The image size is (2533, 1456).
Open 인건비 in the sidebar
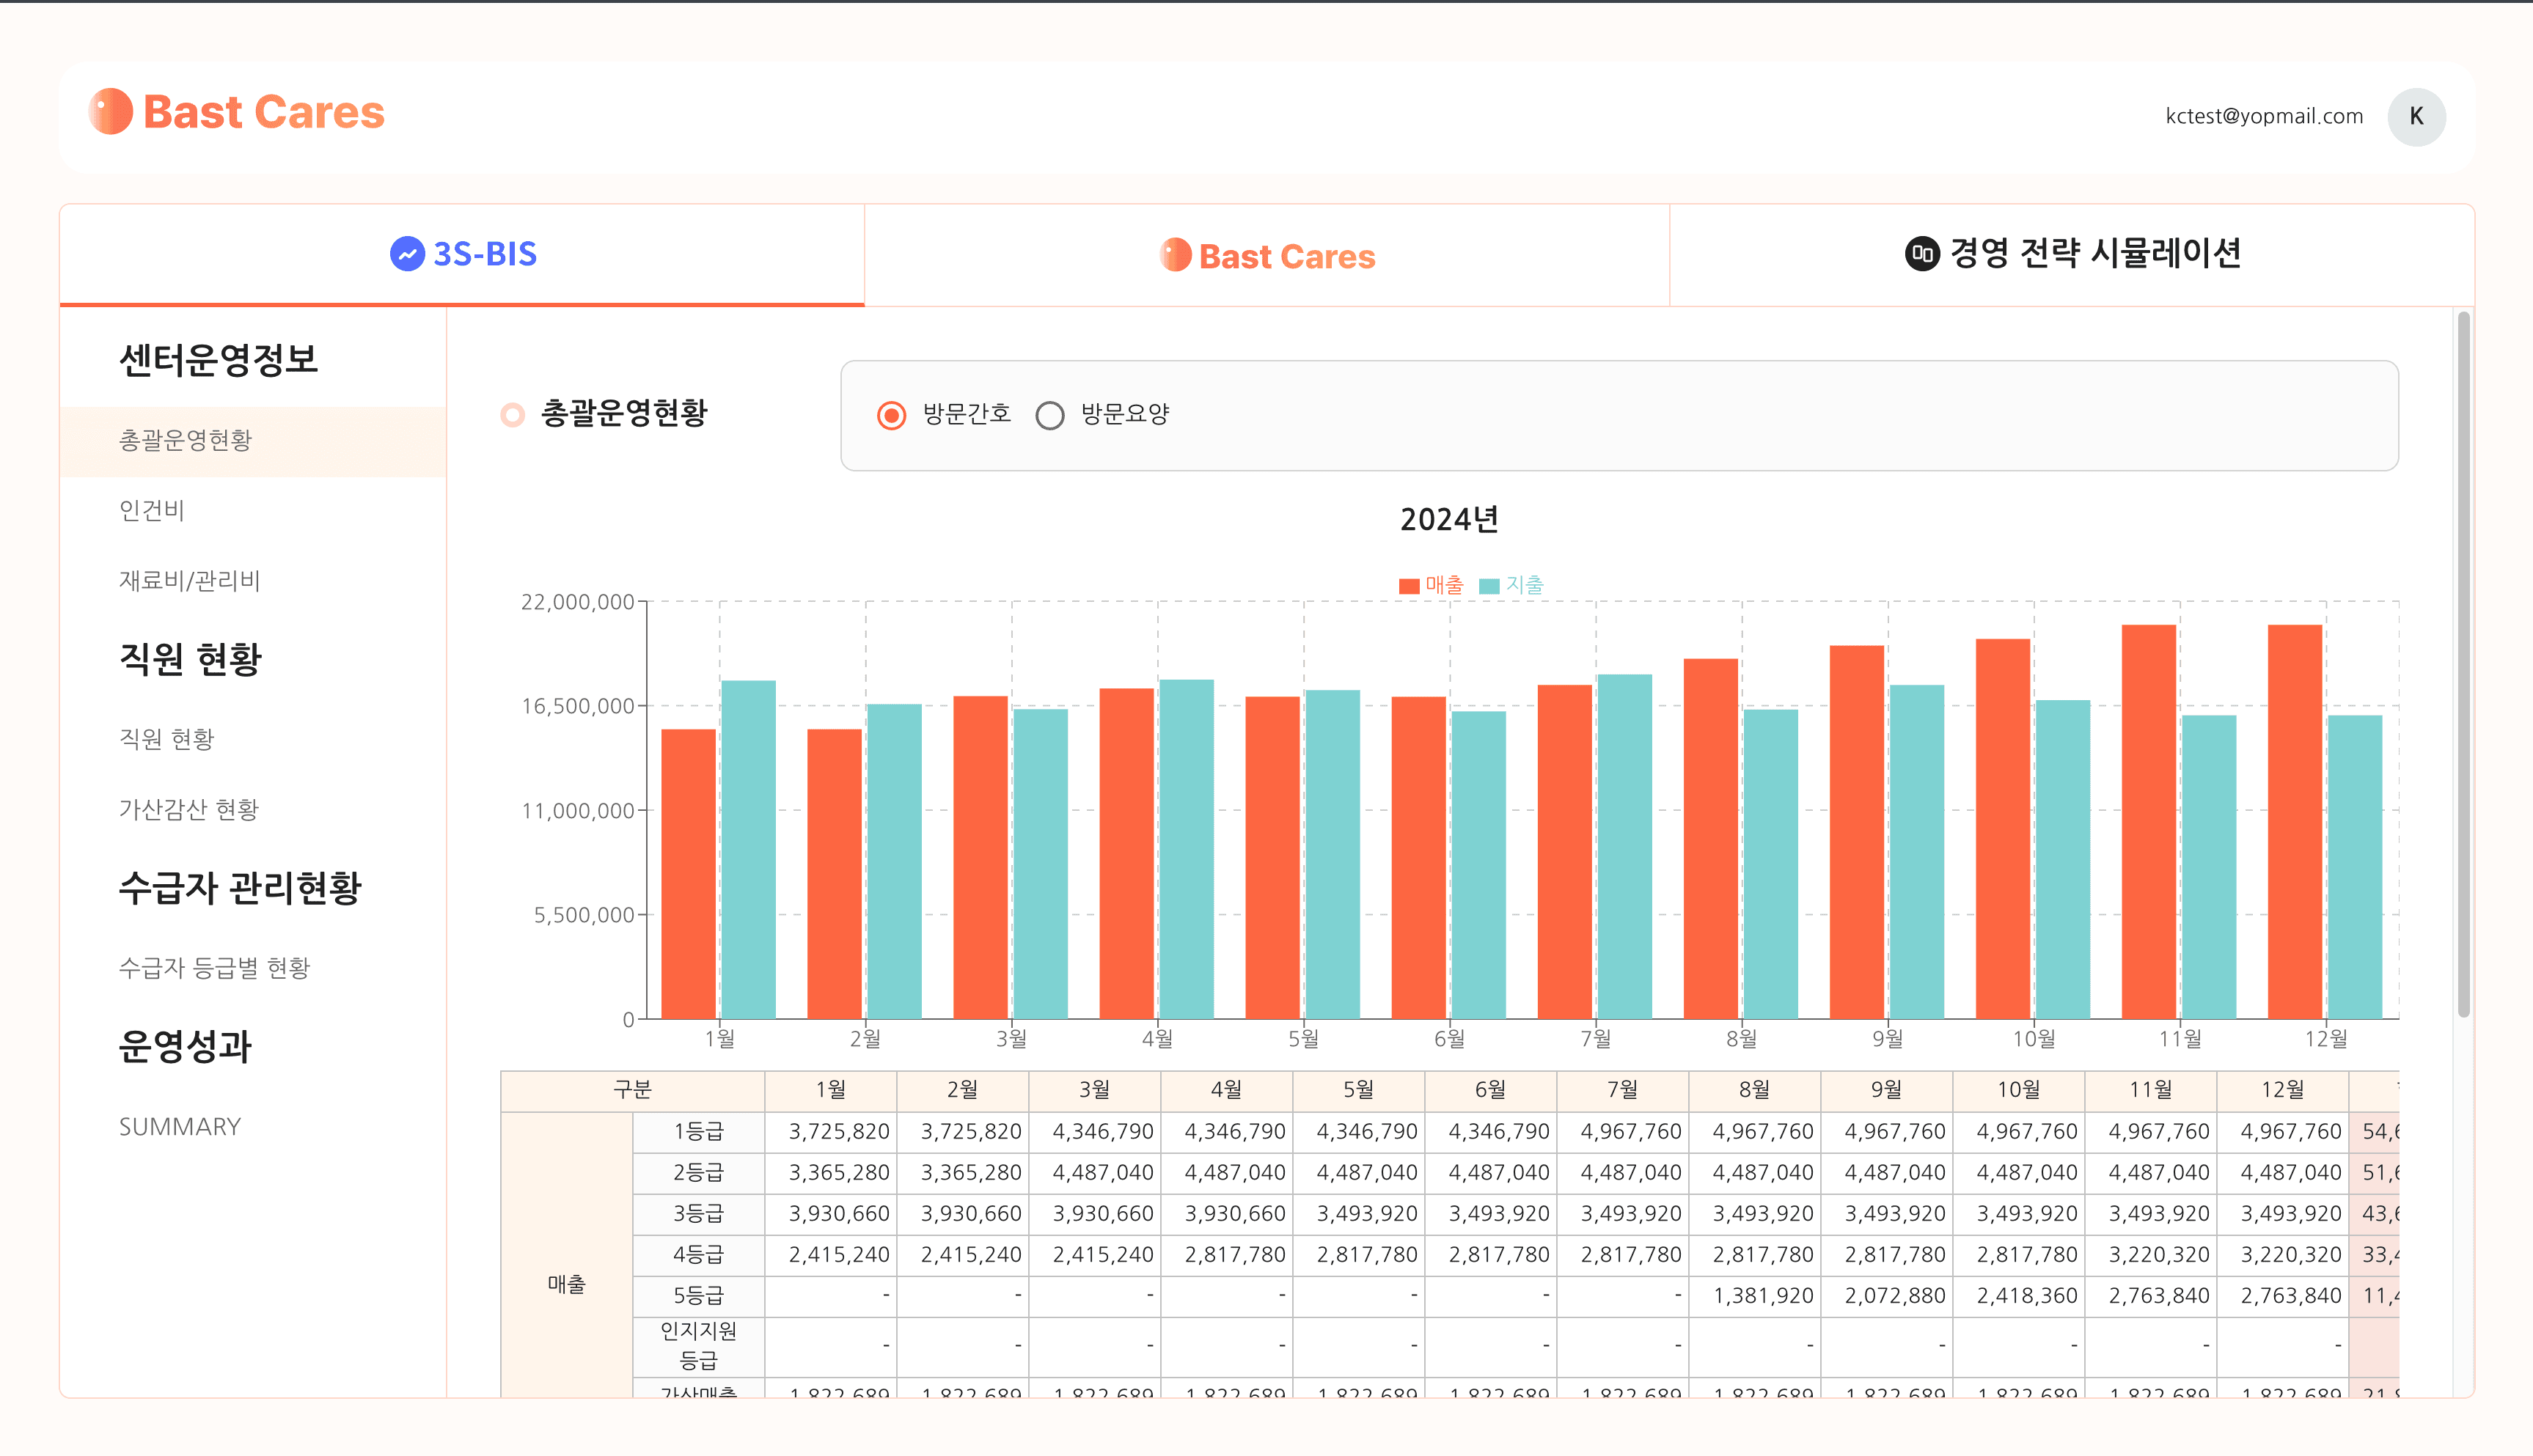click(x=152, y=510)
